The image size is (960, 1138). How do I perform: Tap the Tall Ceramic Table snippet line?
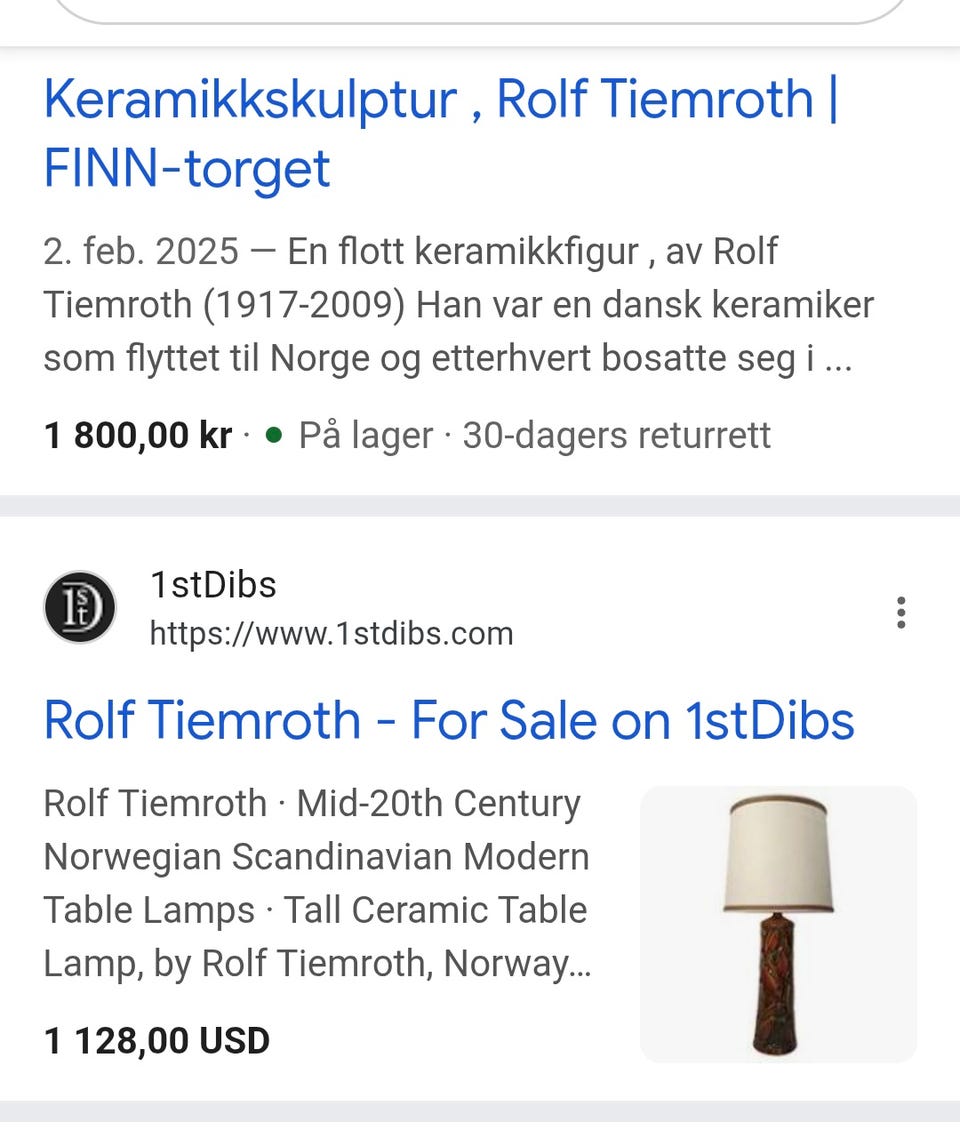pyautogui.click(x=315, y=909)
